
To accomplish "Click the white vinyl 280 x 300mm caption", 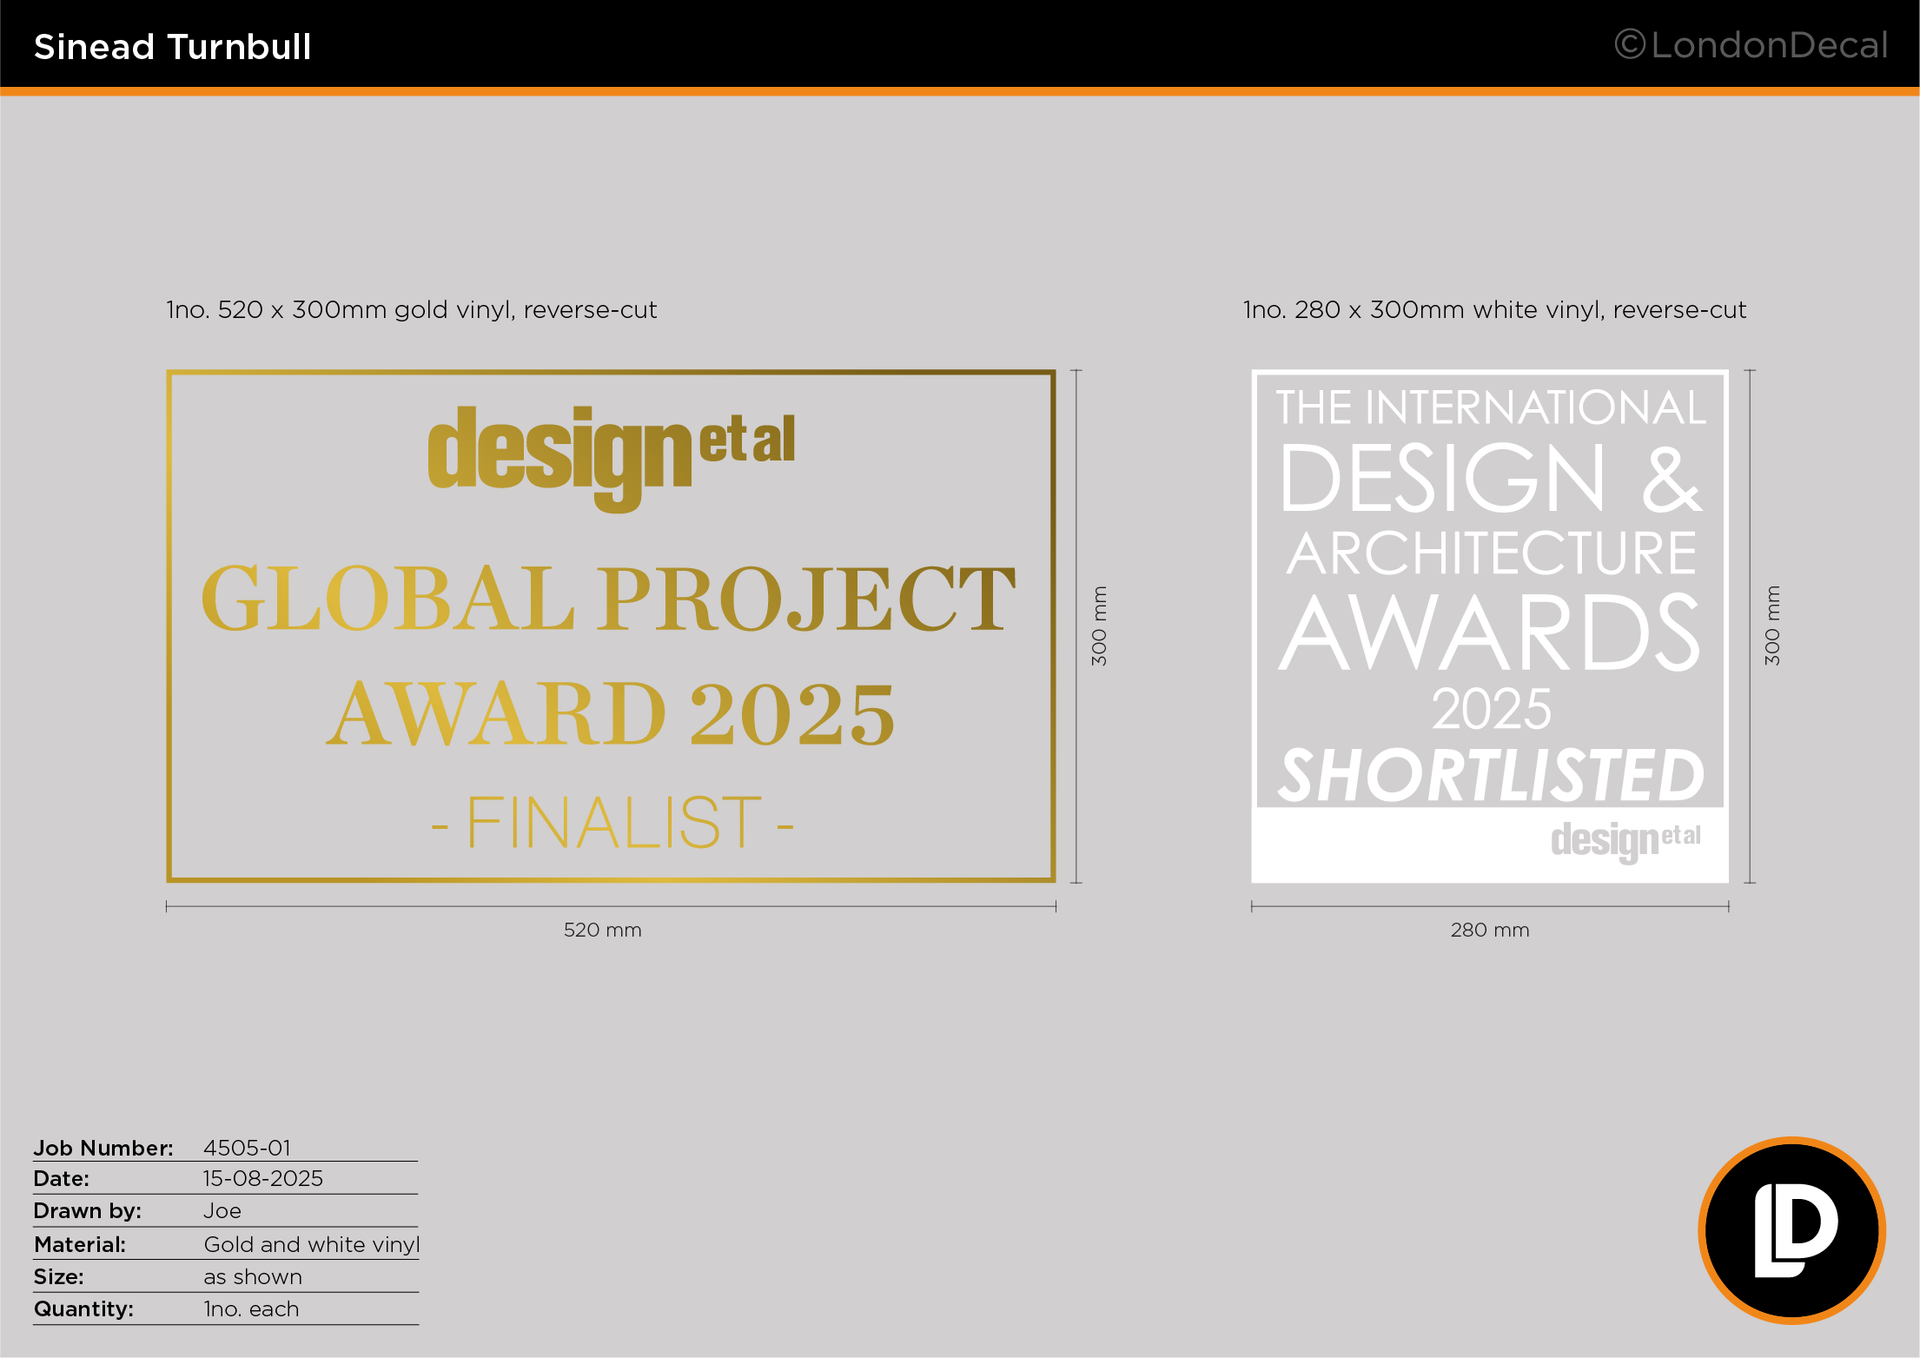I will (x=1494, y=310).
